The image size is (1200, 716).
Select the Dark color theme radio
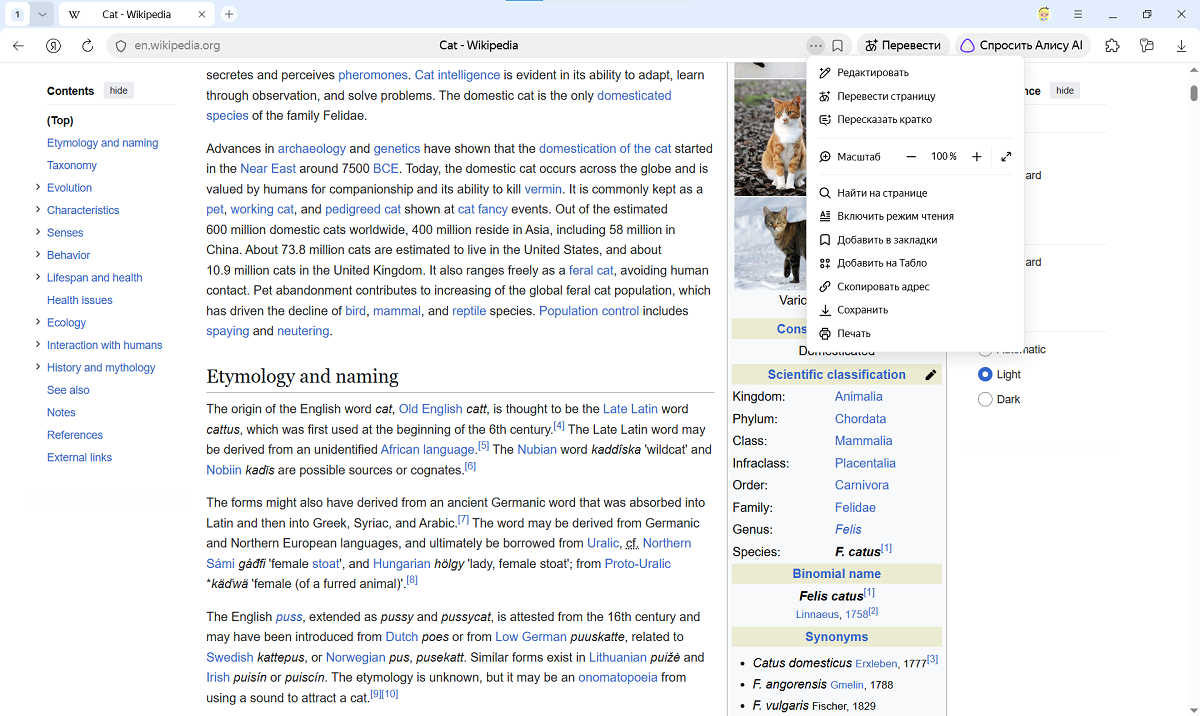click(985, 399)
